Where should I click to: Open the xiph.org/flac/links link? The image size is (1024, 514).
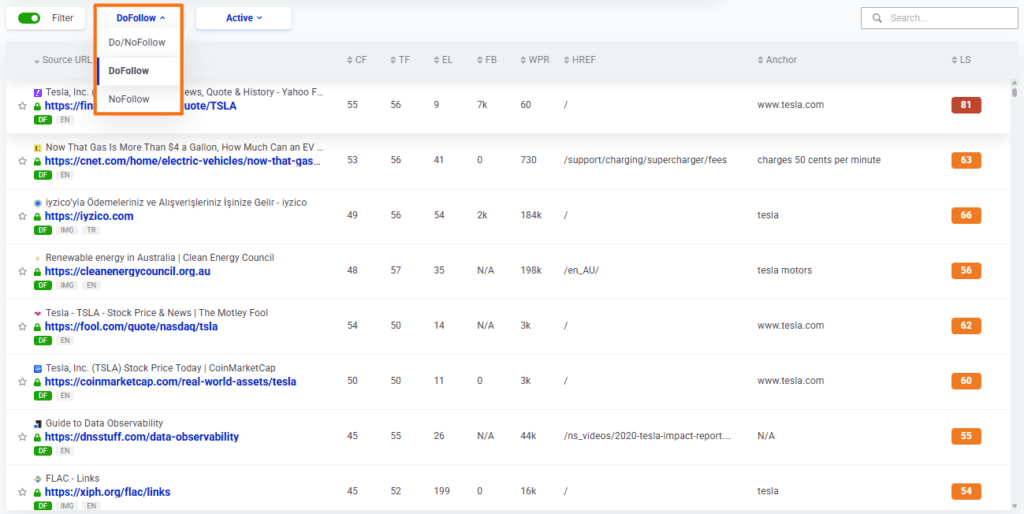pos(108,492)
